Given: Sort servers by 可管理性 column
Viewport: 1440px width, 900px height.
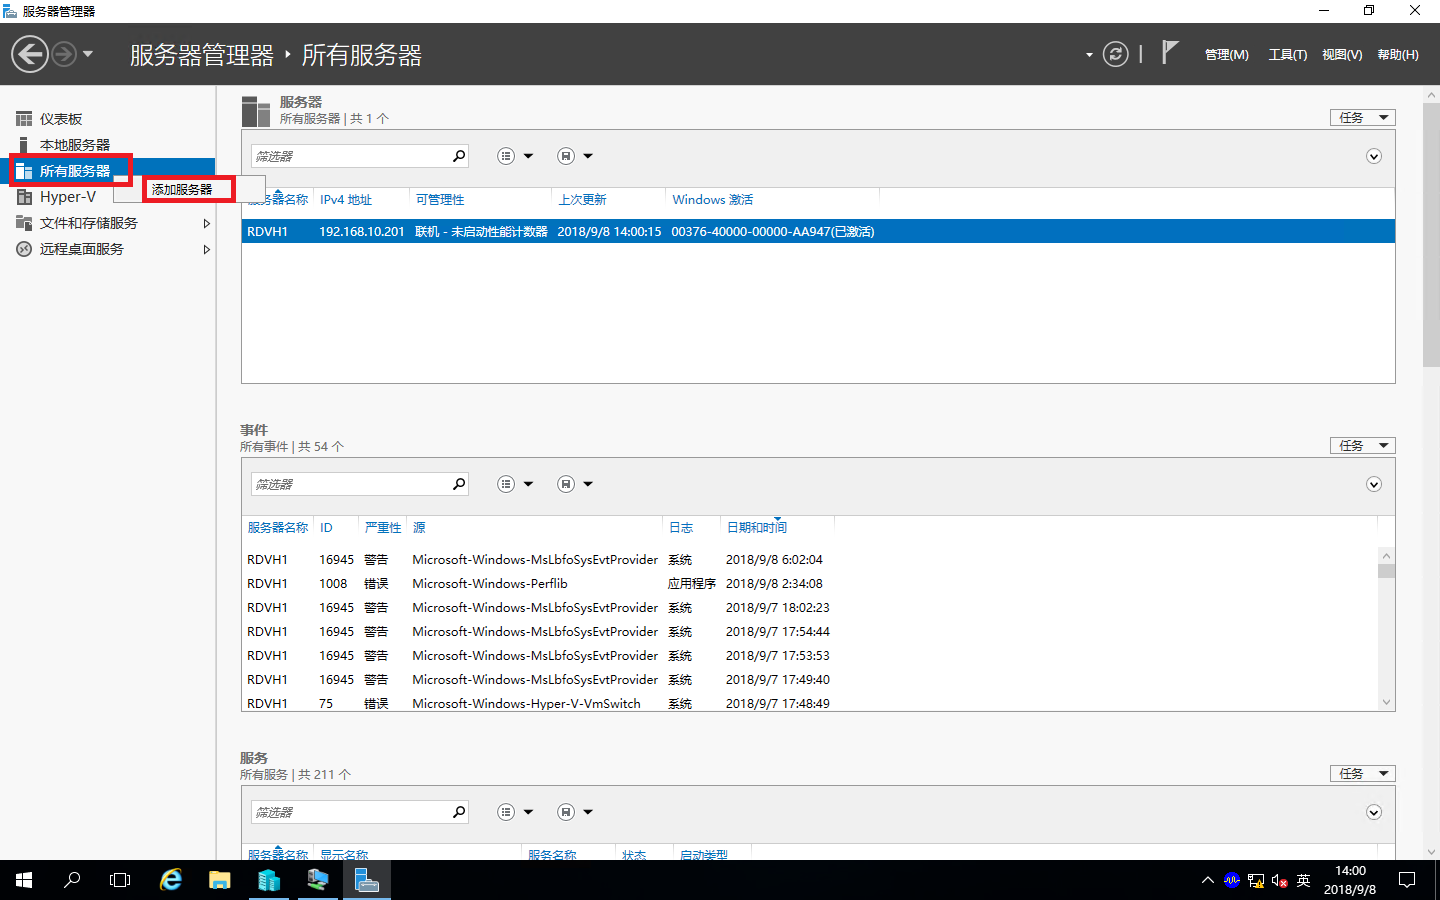Looking at the screenshot, I should point(440,200).
